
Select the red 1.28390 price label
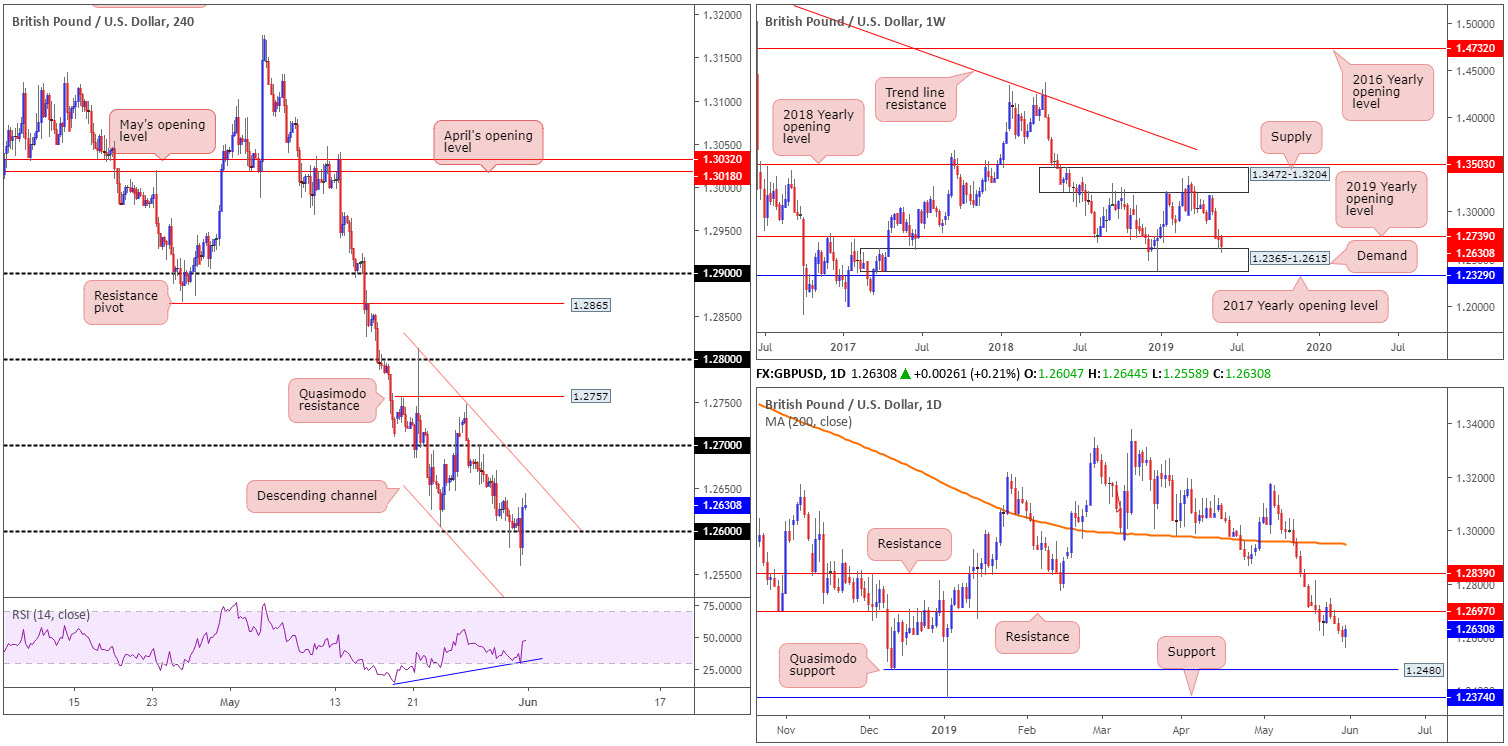pyautogui.click(x=1477, y=573)
